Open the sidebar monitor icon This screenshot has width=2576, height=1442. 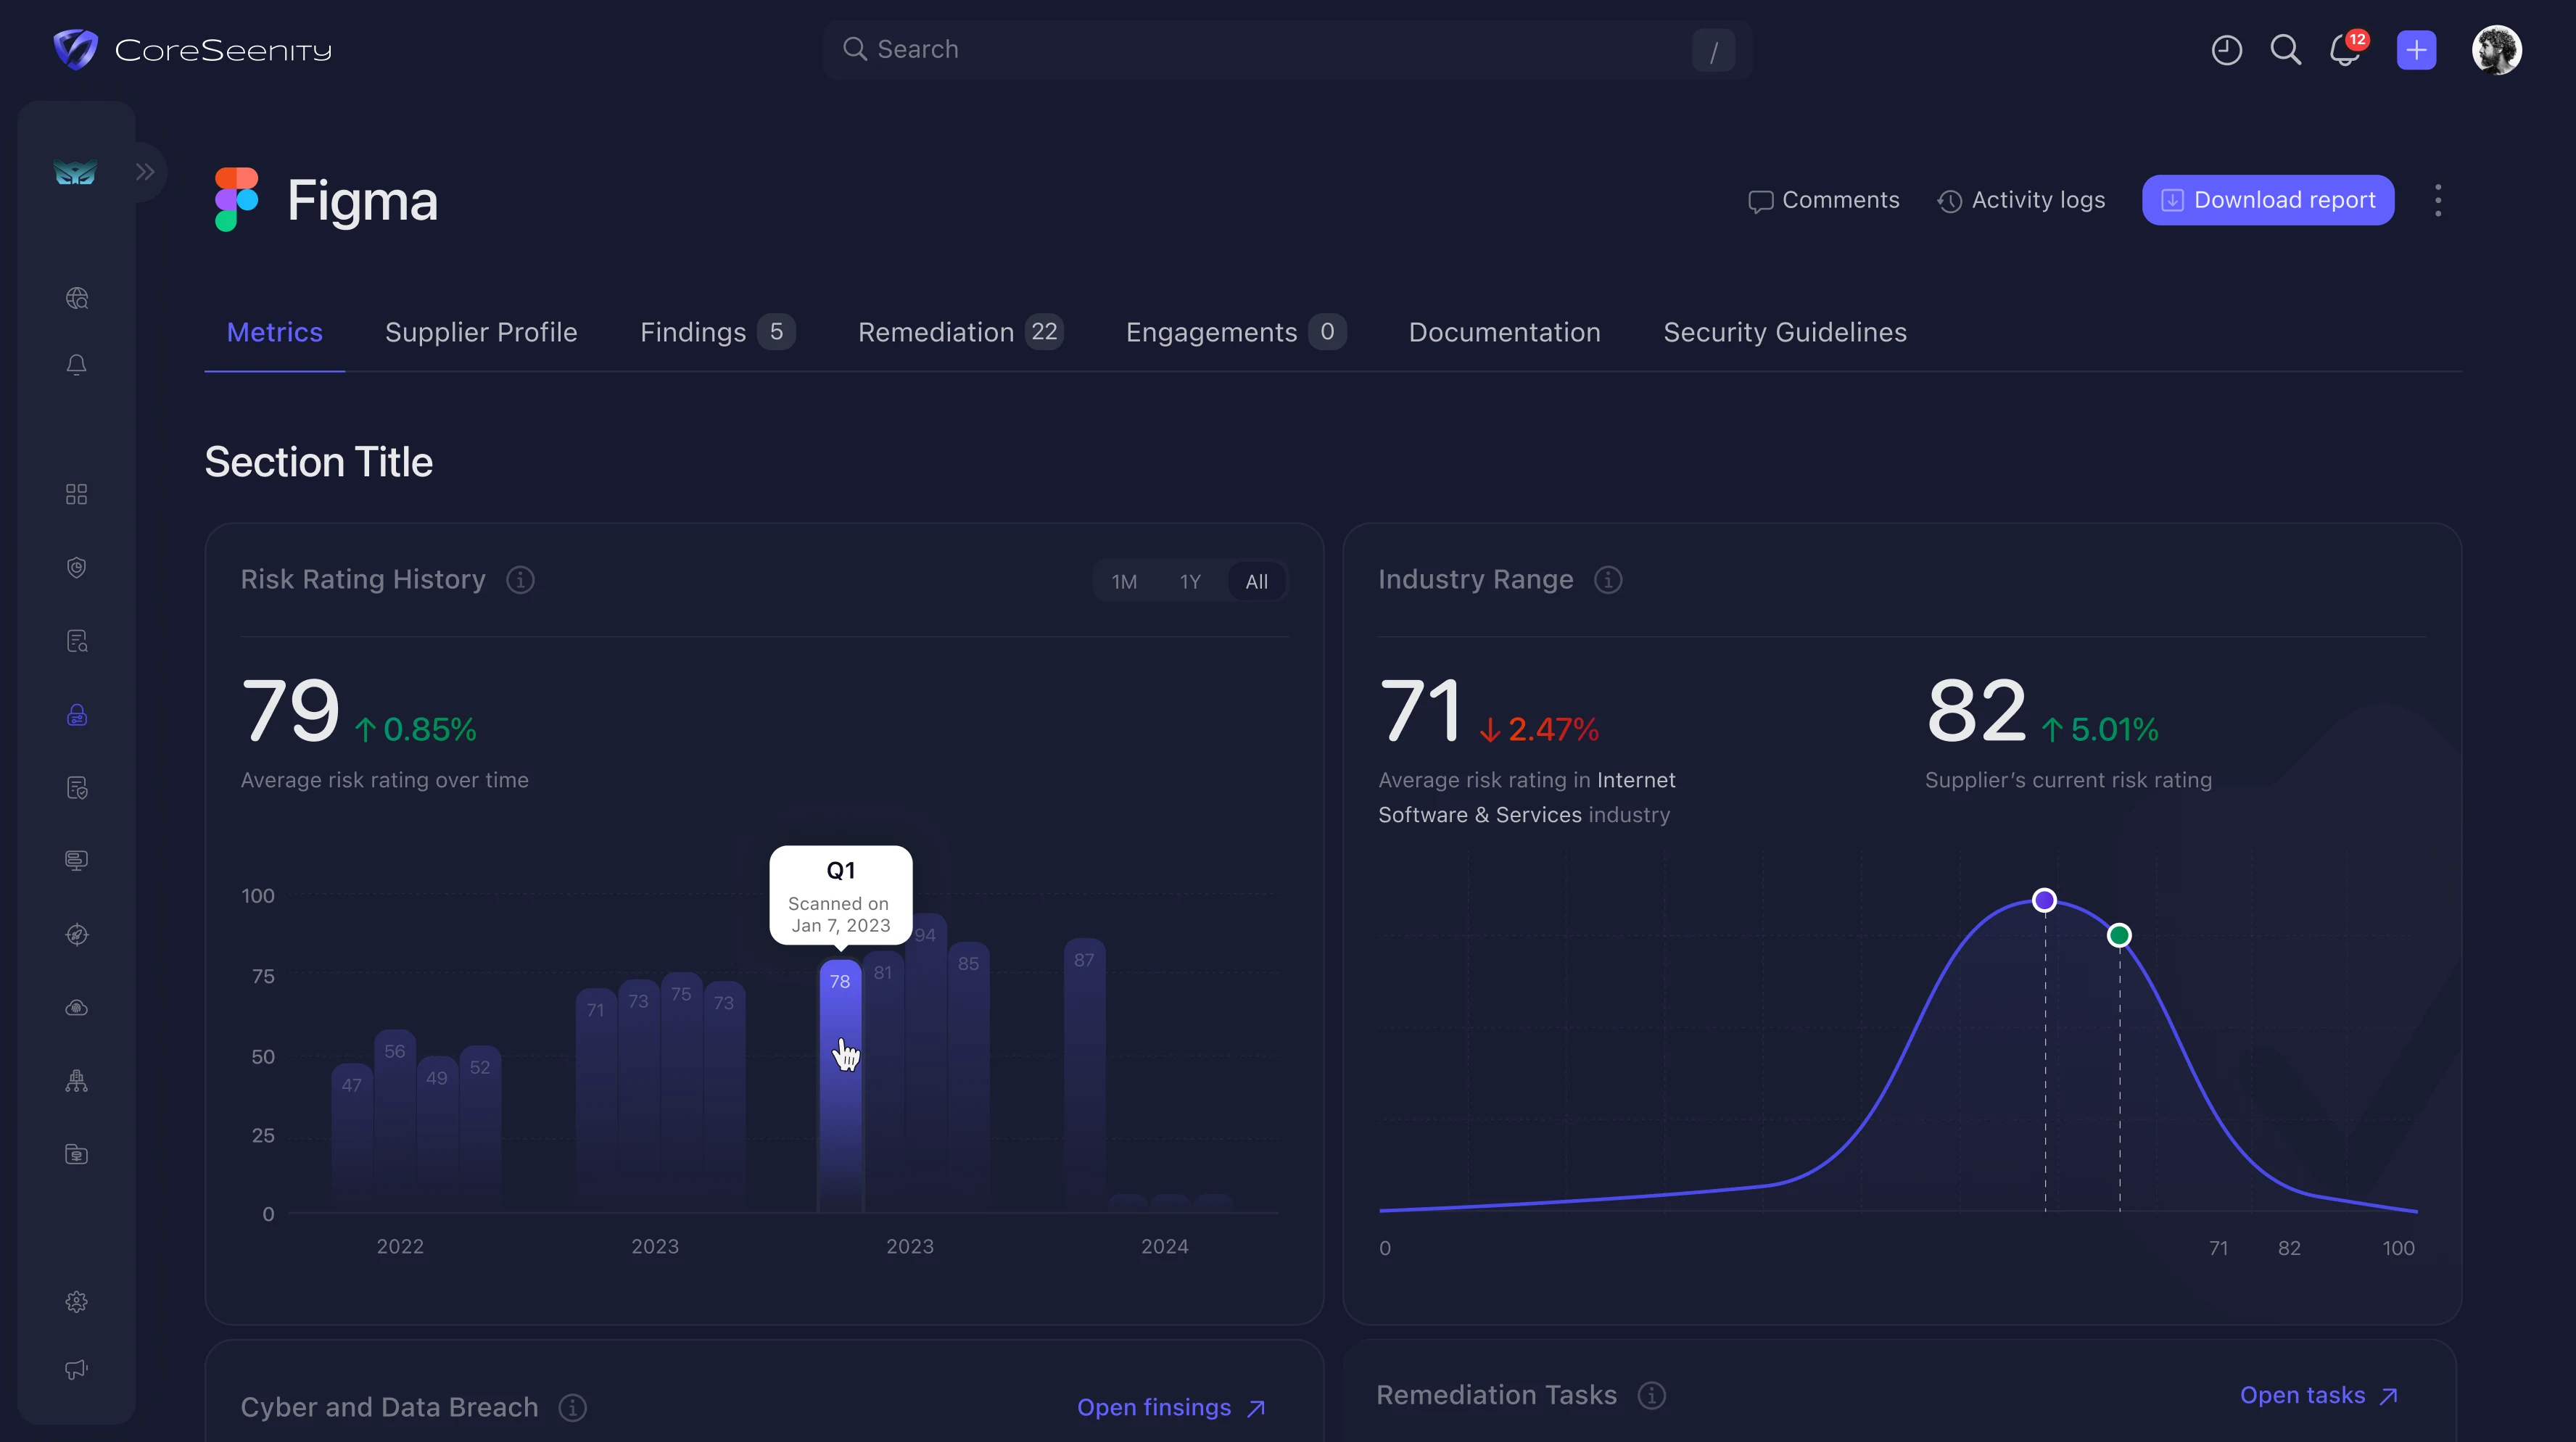pos(77,861)
